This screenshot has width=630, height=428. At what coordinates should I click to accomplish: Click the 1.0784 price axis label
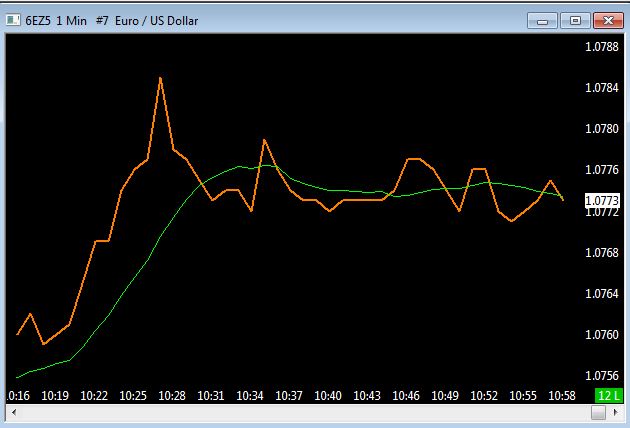(602, 88)
